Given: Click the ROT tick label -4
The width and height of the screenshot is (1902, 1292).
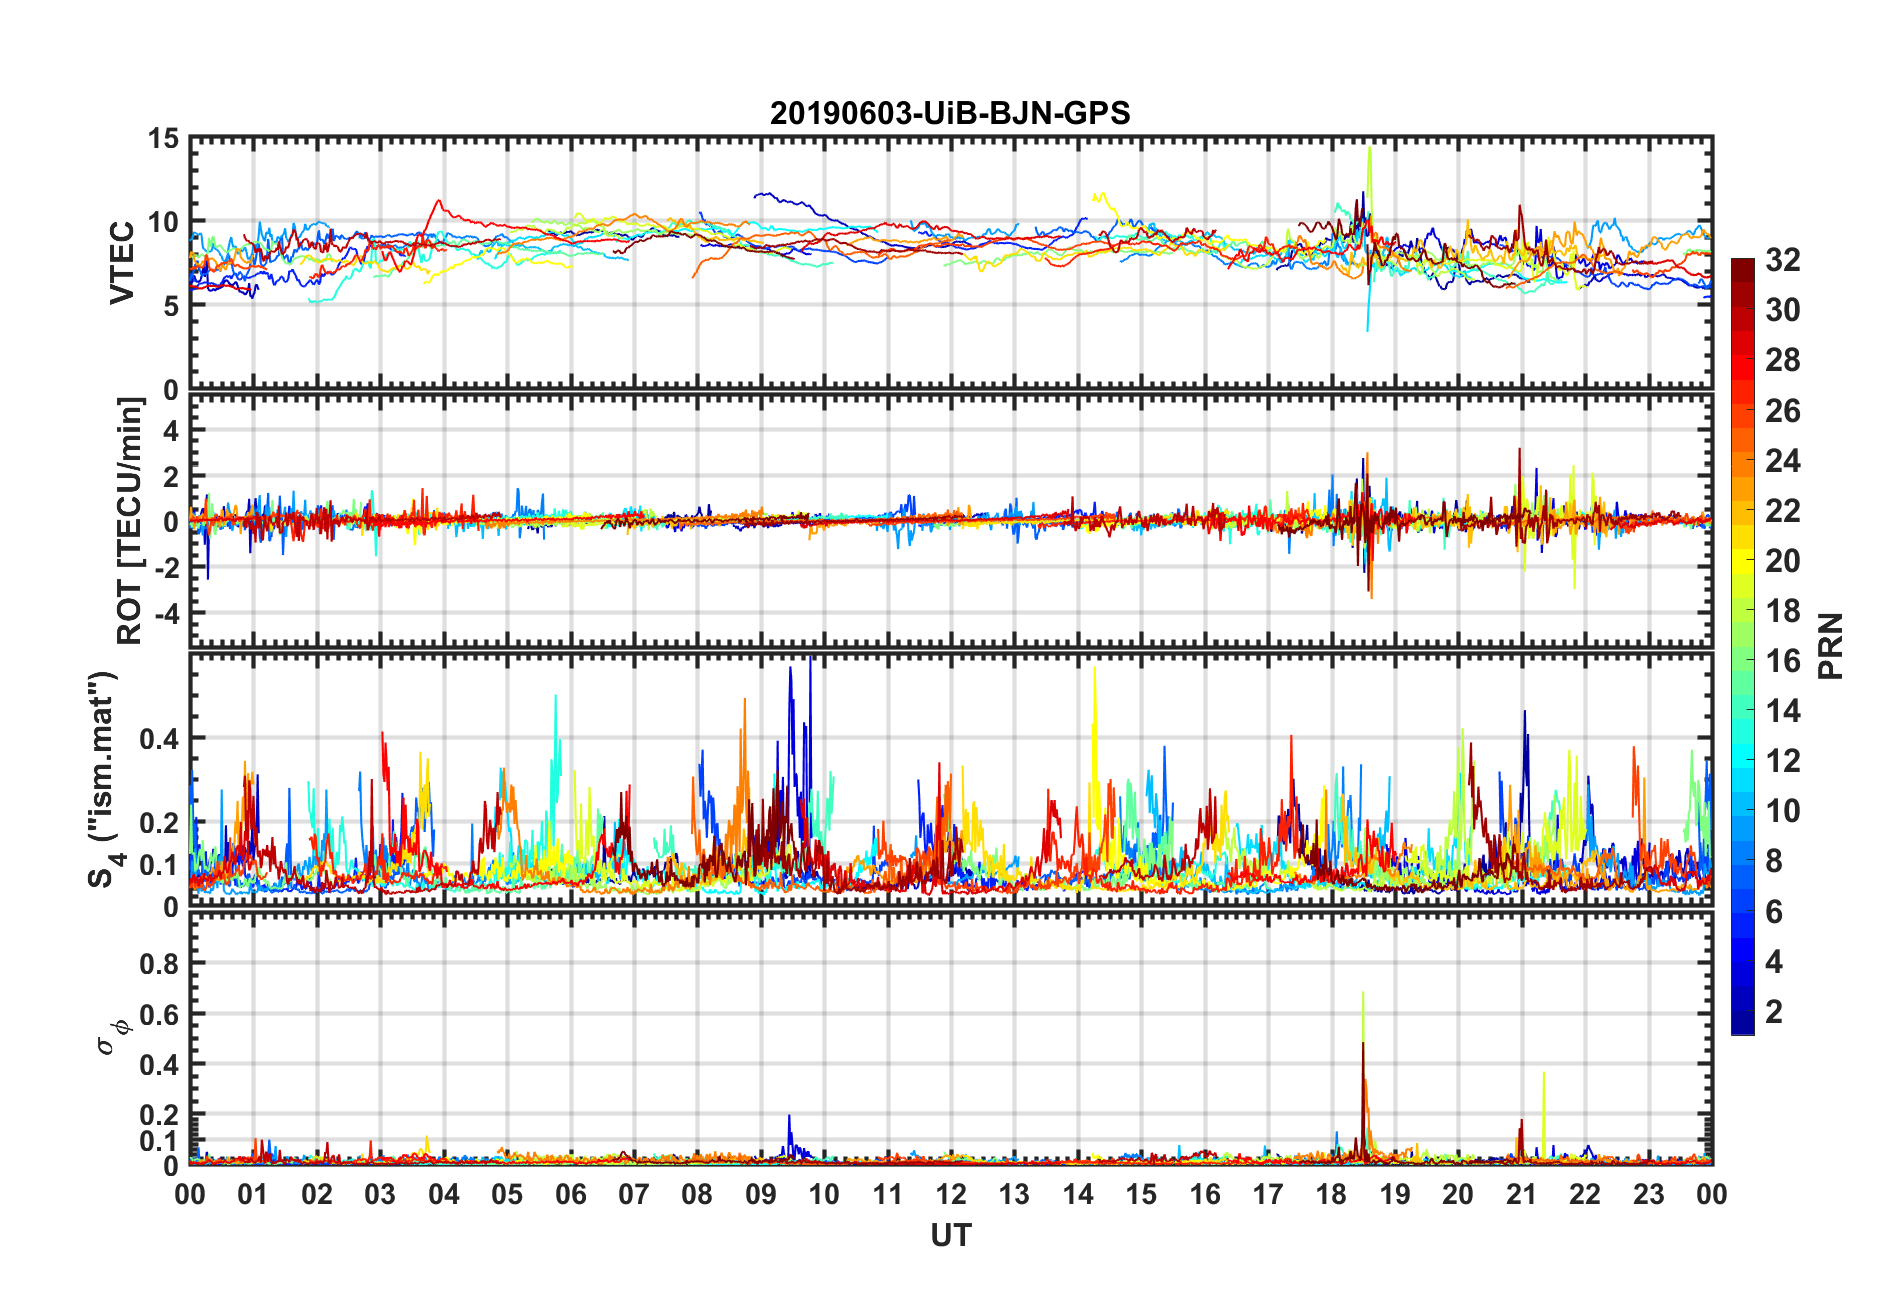Looking at the screenshot, I should click(x=166, y=612).
